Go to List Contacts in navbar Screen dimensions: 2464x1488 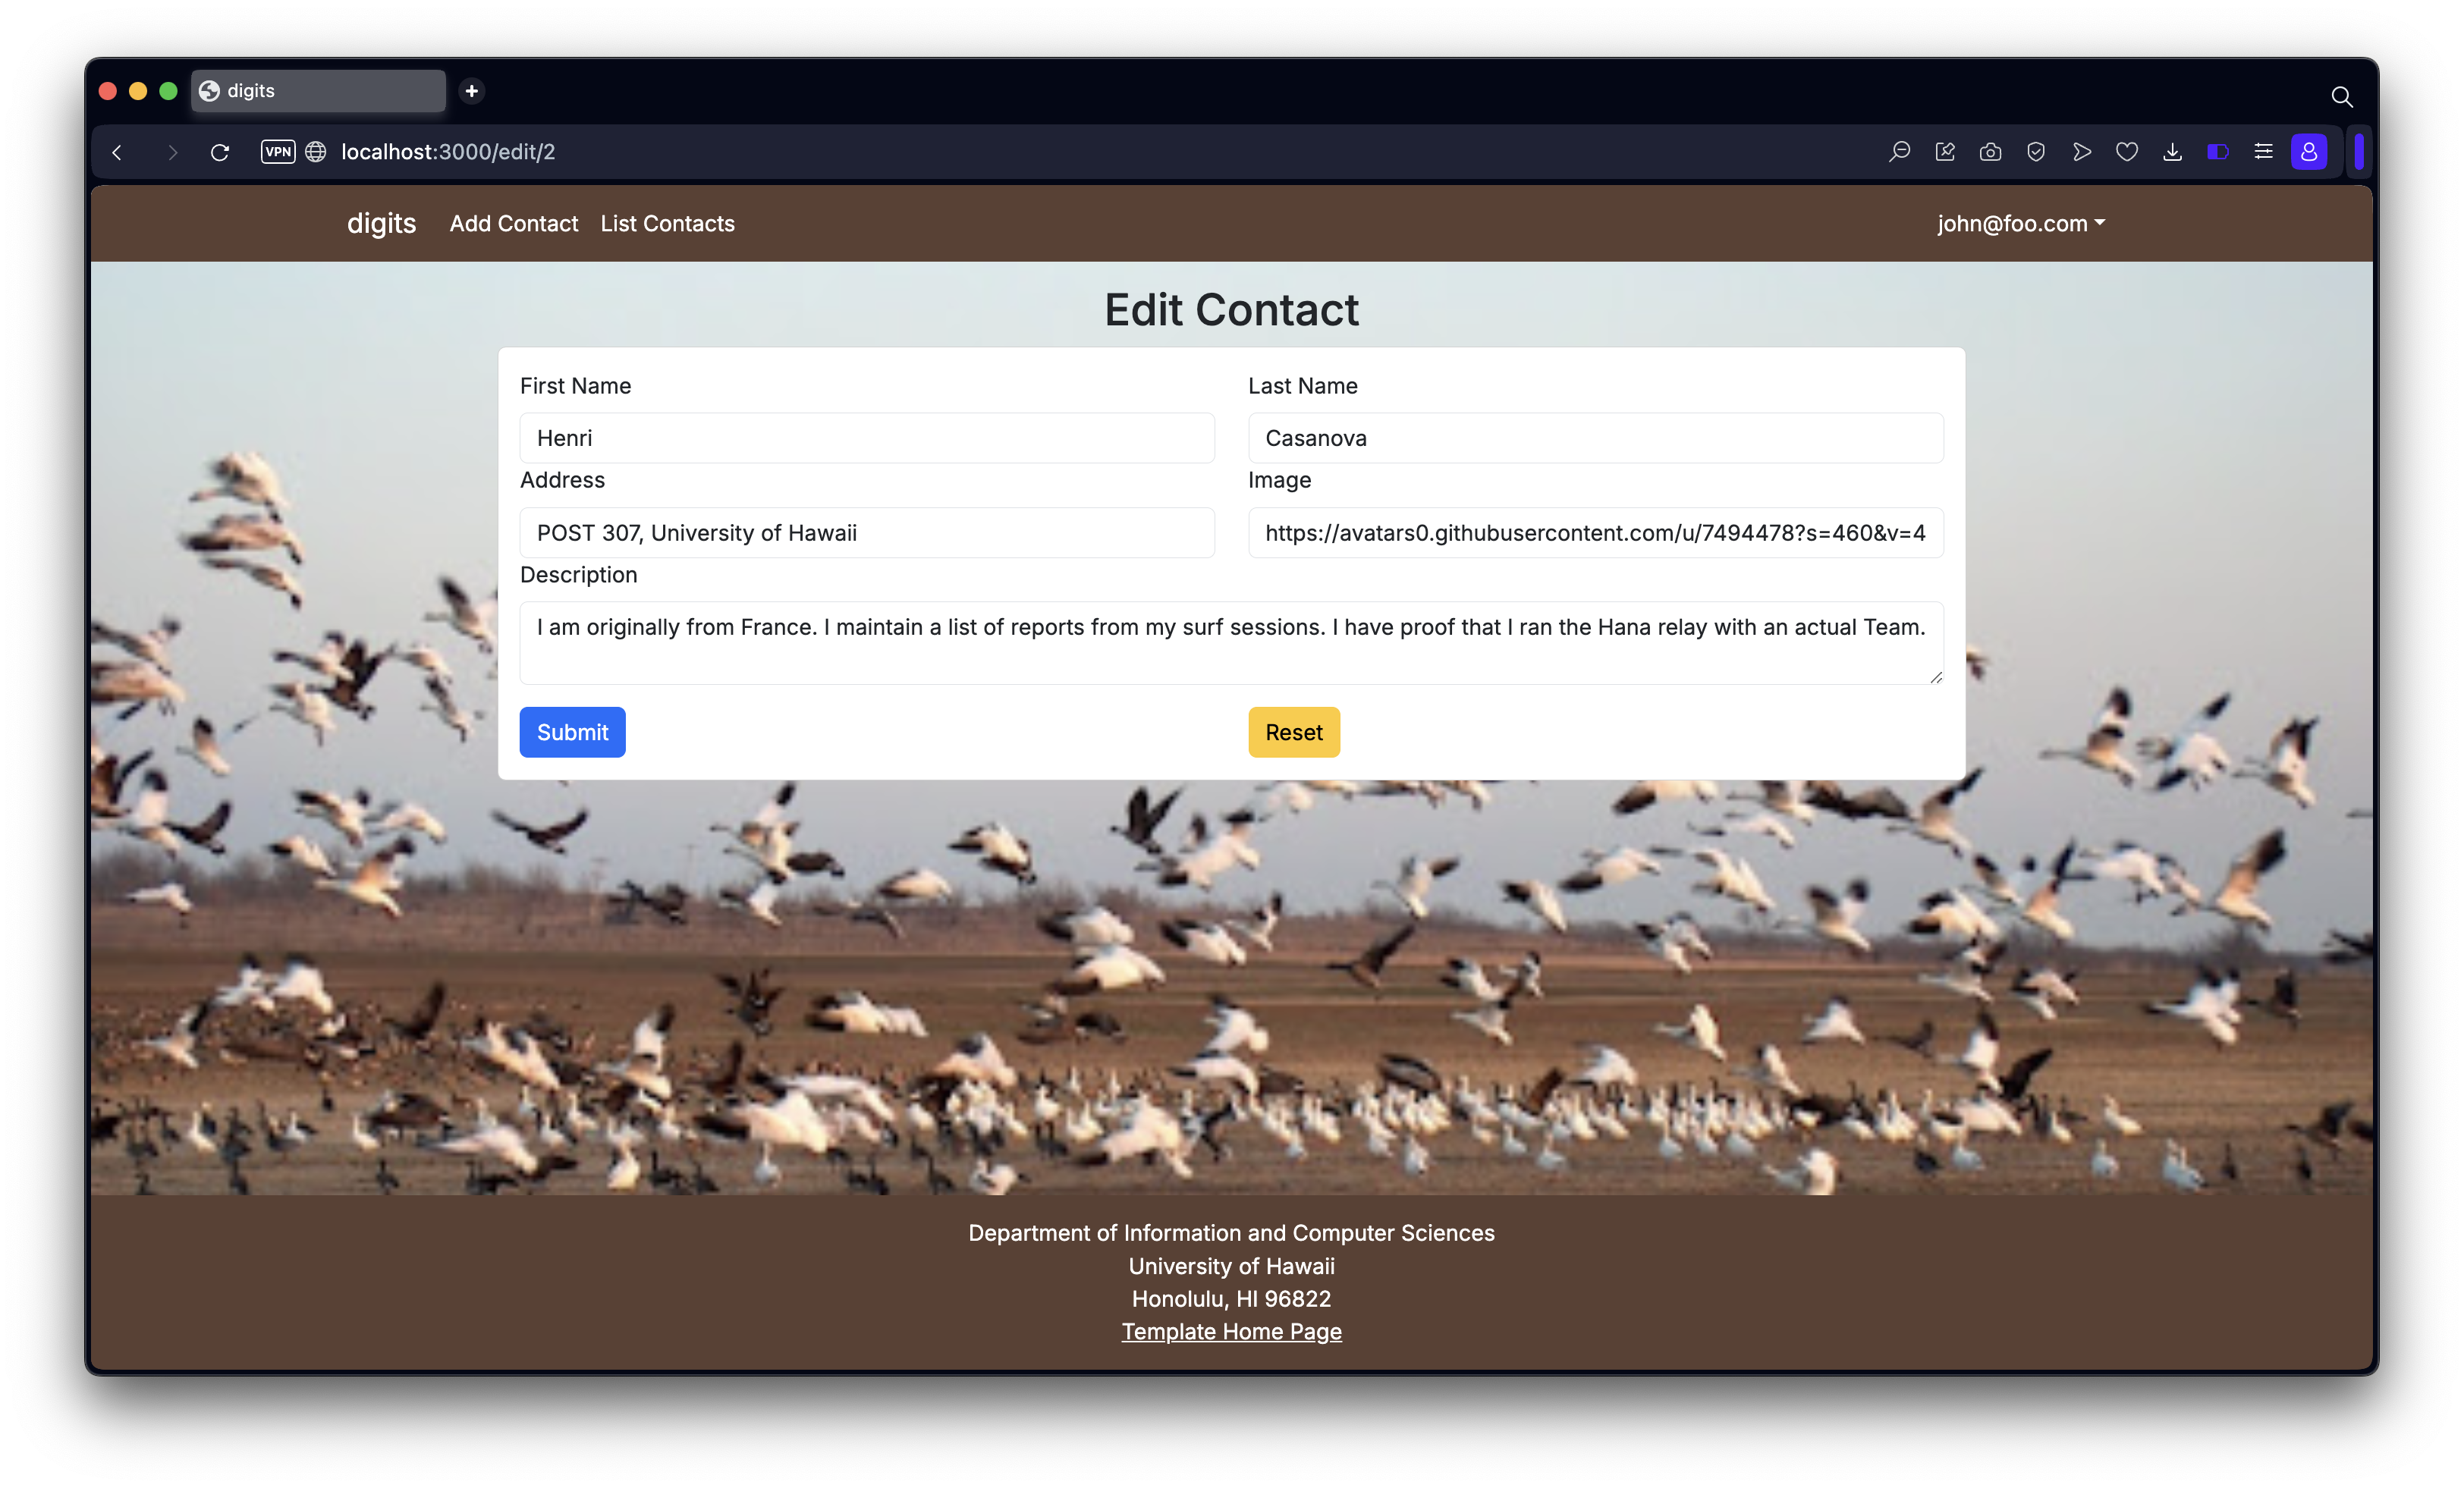point(667,224)
